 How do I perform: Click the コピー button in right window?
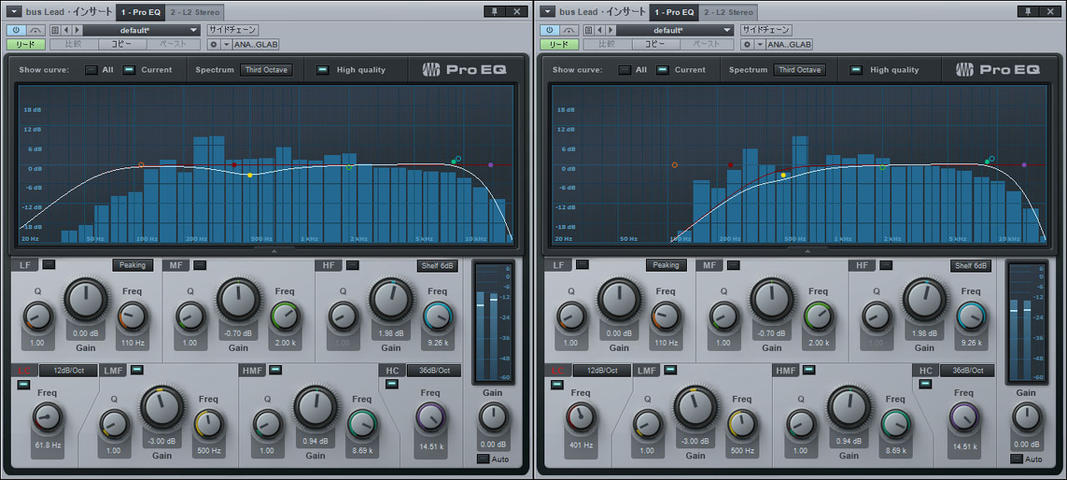point(657,44)
